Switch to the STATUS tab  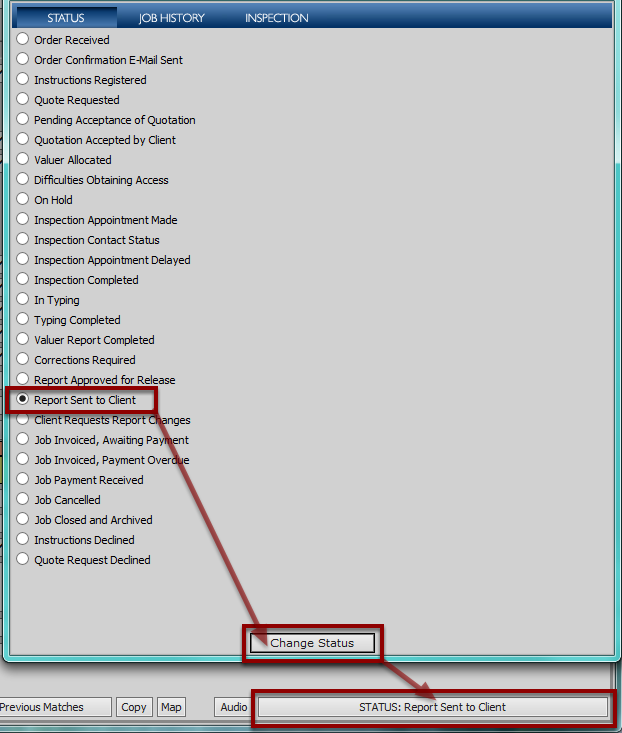pyautogui.click(x=66, y=18)
